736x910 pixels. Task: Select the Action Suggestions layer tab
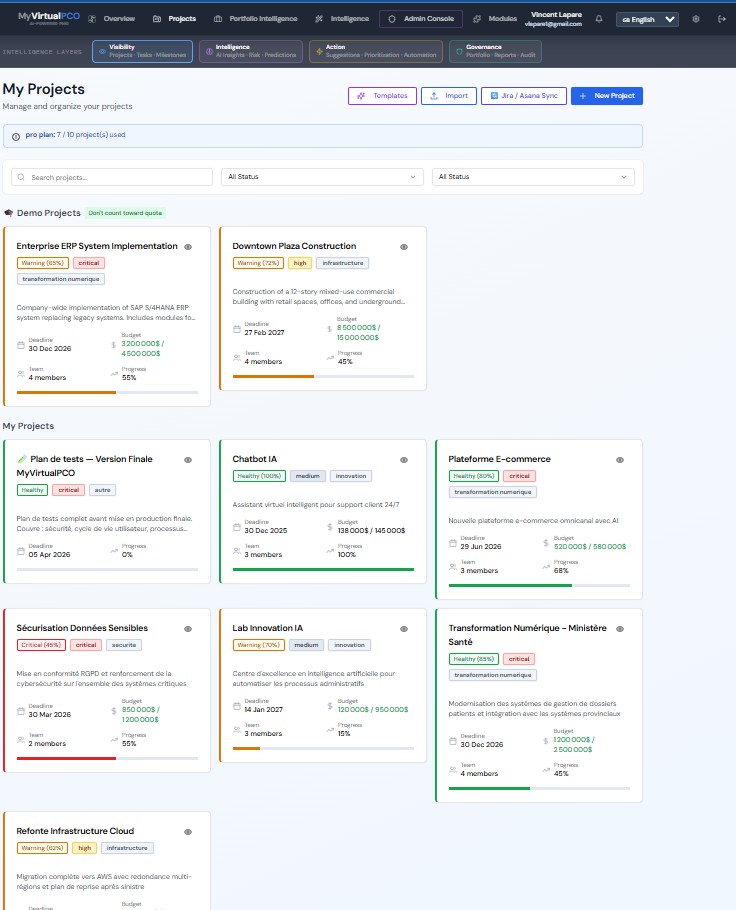click(x=376, y=51)
